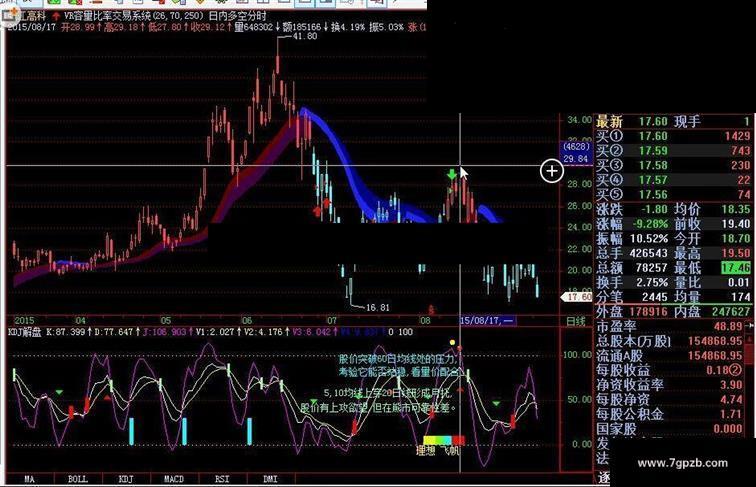Click the 41.80 high price label
The image size is (756, 487).
305,36
